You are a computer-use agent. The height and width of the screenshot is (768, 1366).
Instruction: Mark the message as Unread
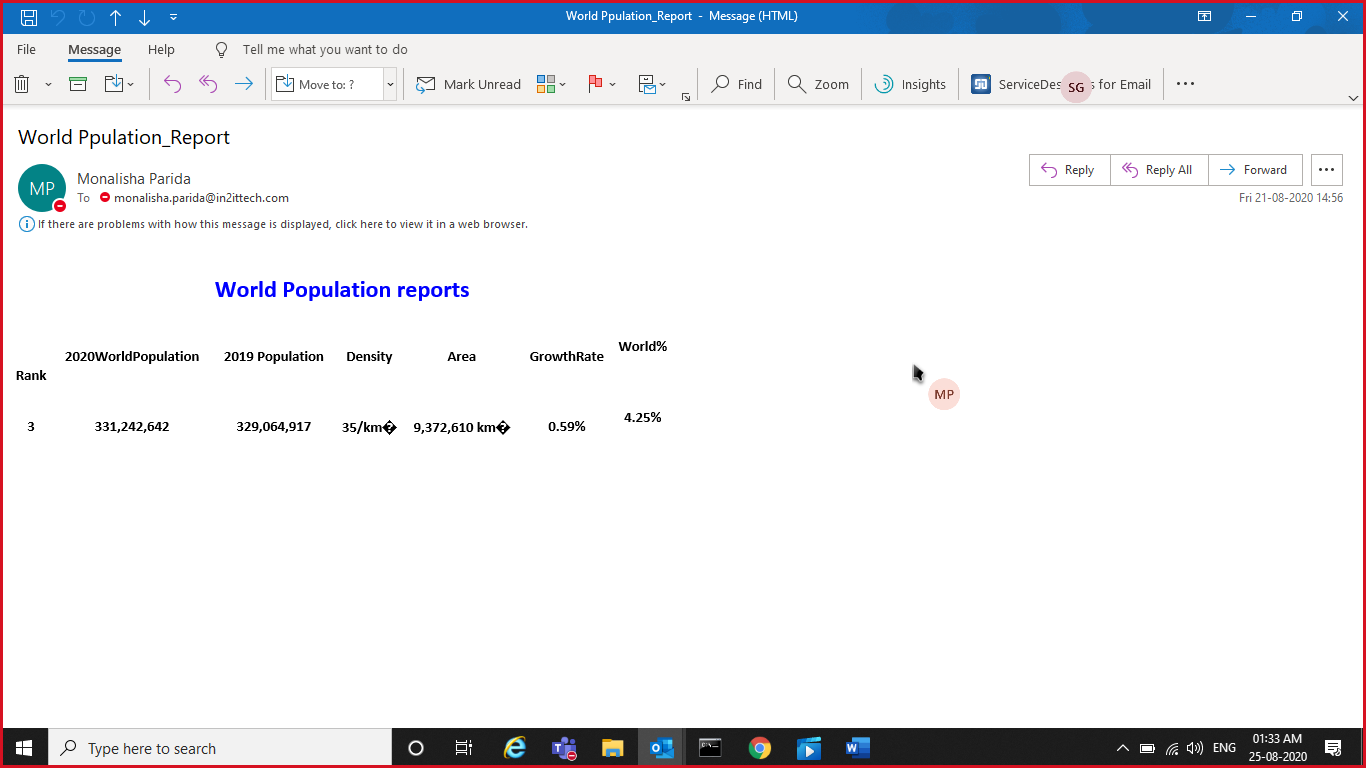468,84
